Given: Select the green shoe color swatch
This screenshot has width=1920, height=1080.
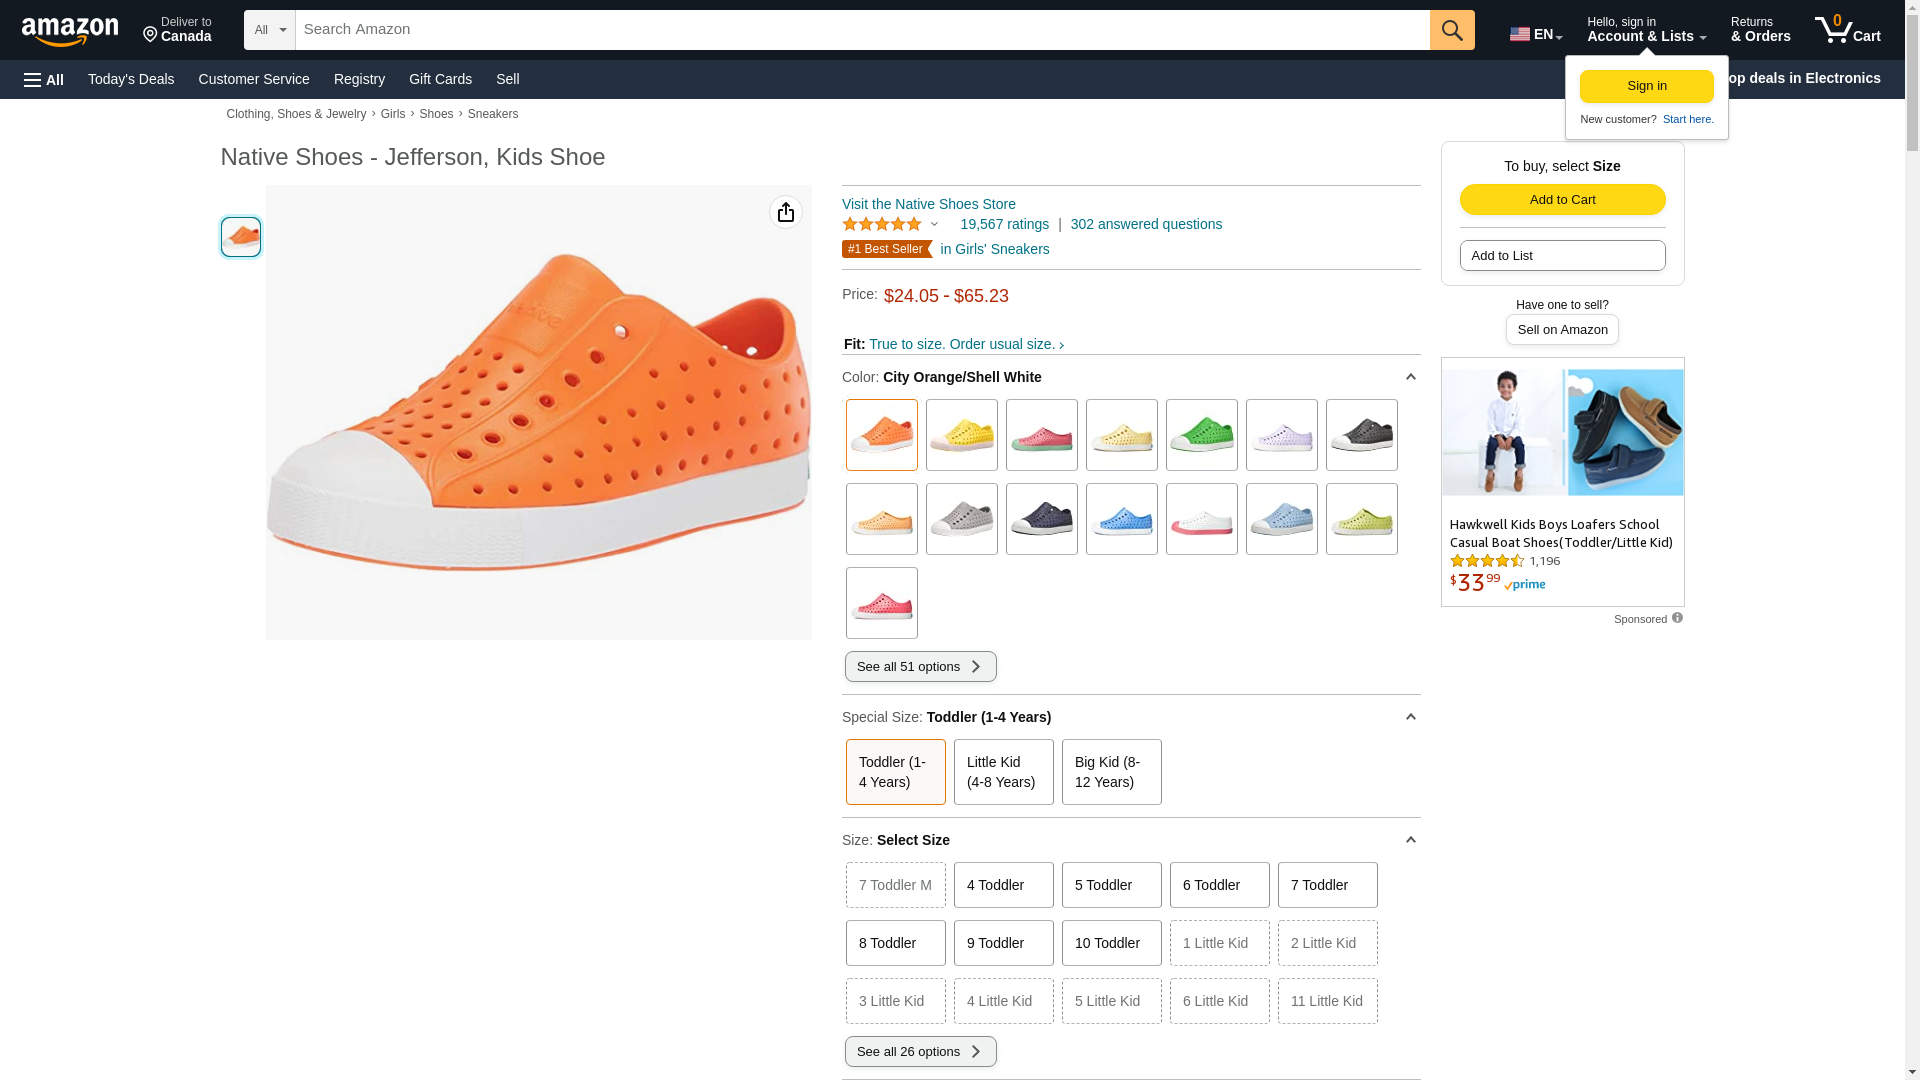Looking at the screenshot, I should click(1201, 435).
